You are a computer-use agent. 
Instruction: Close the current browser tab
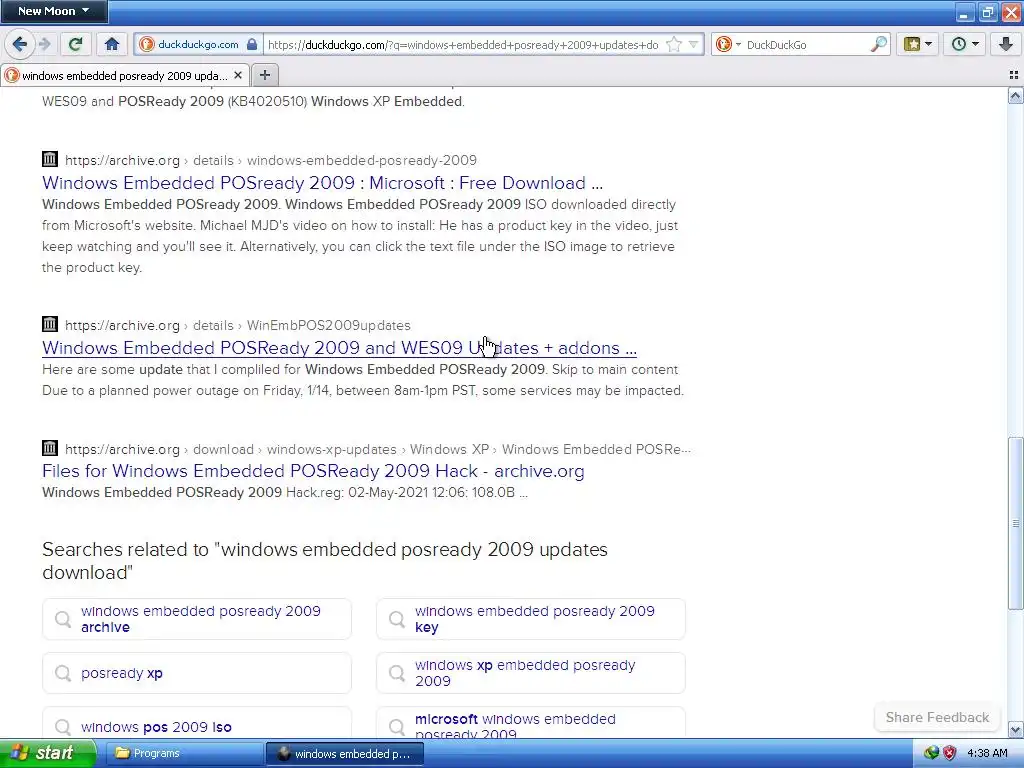[x=238, y=75]
